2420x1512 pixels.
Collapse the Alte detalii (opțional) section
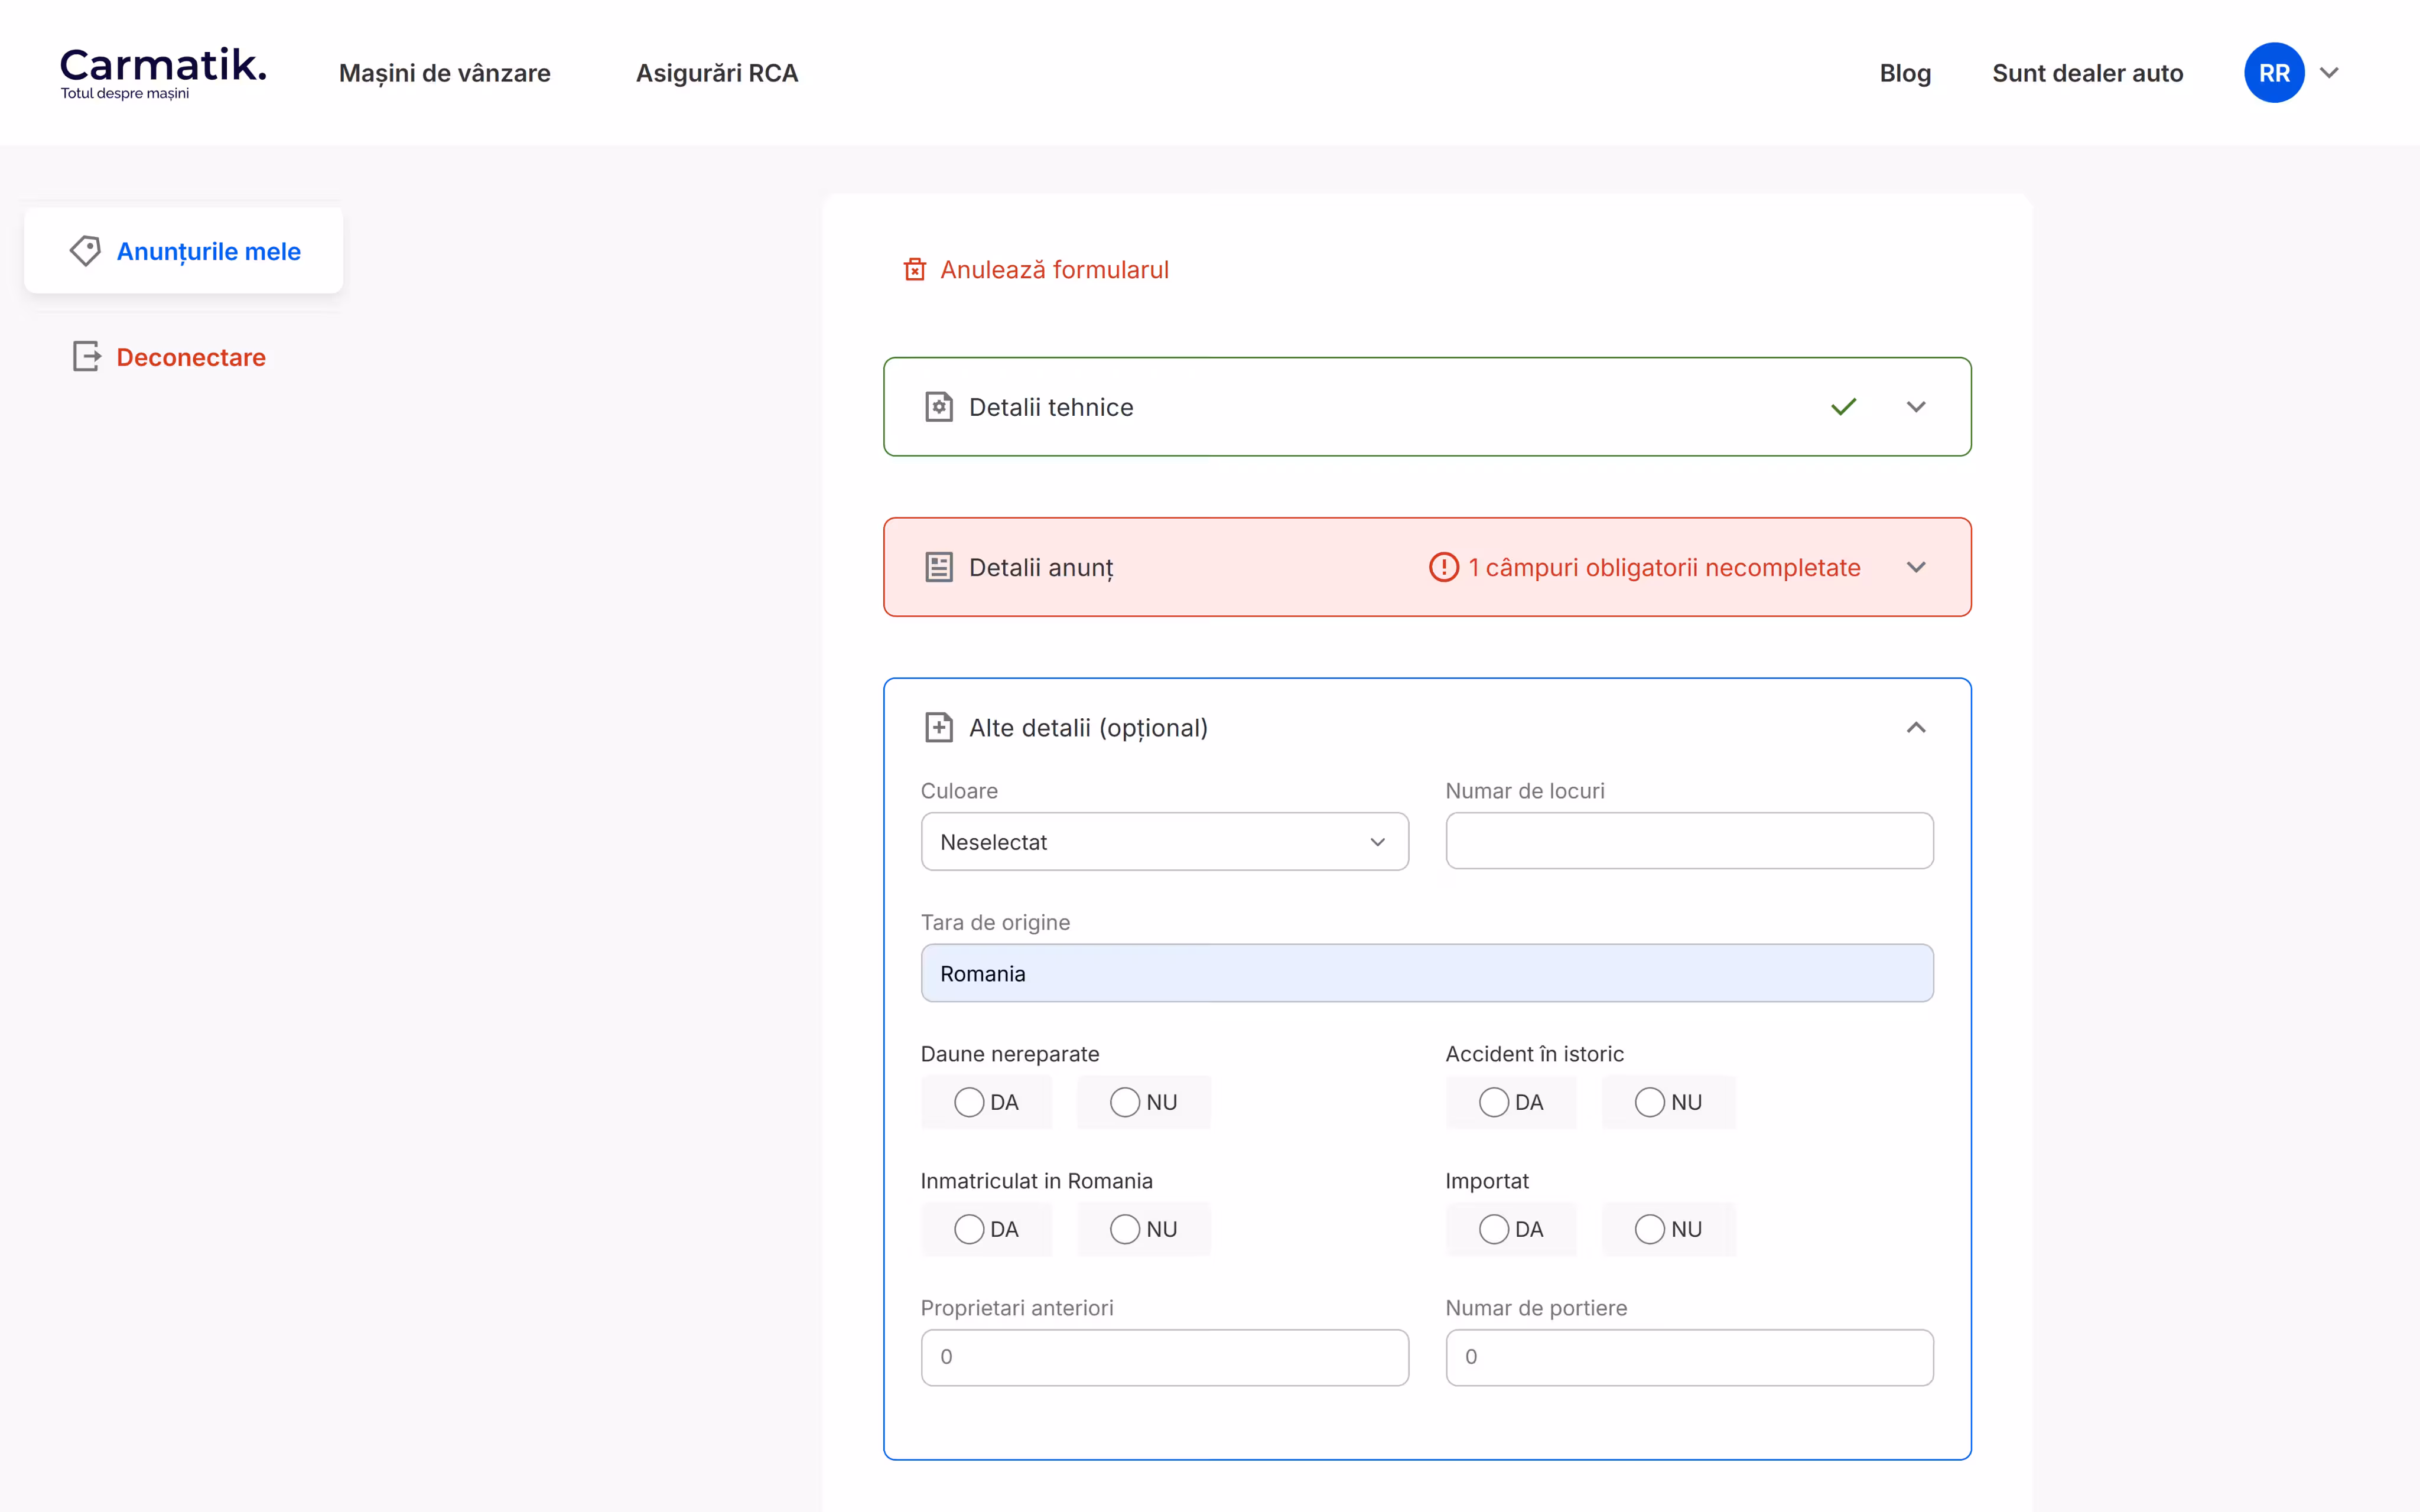[x=1915, y=727]
